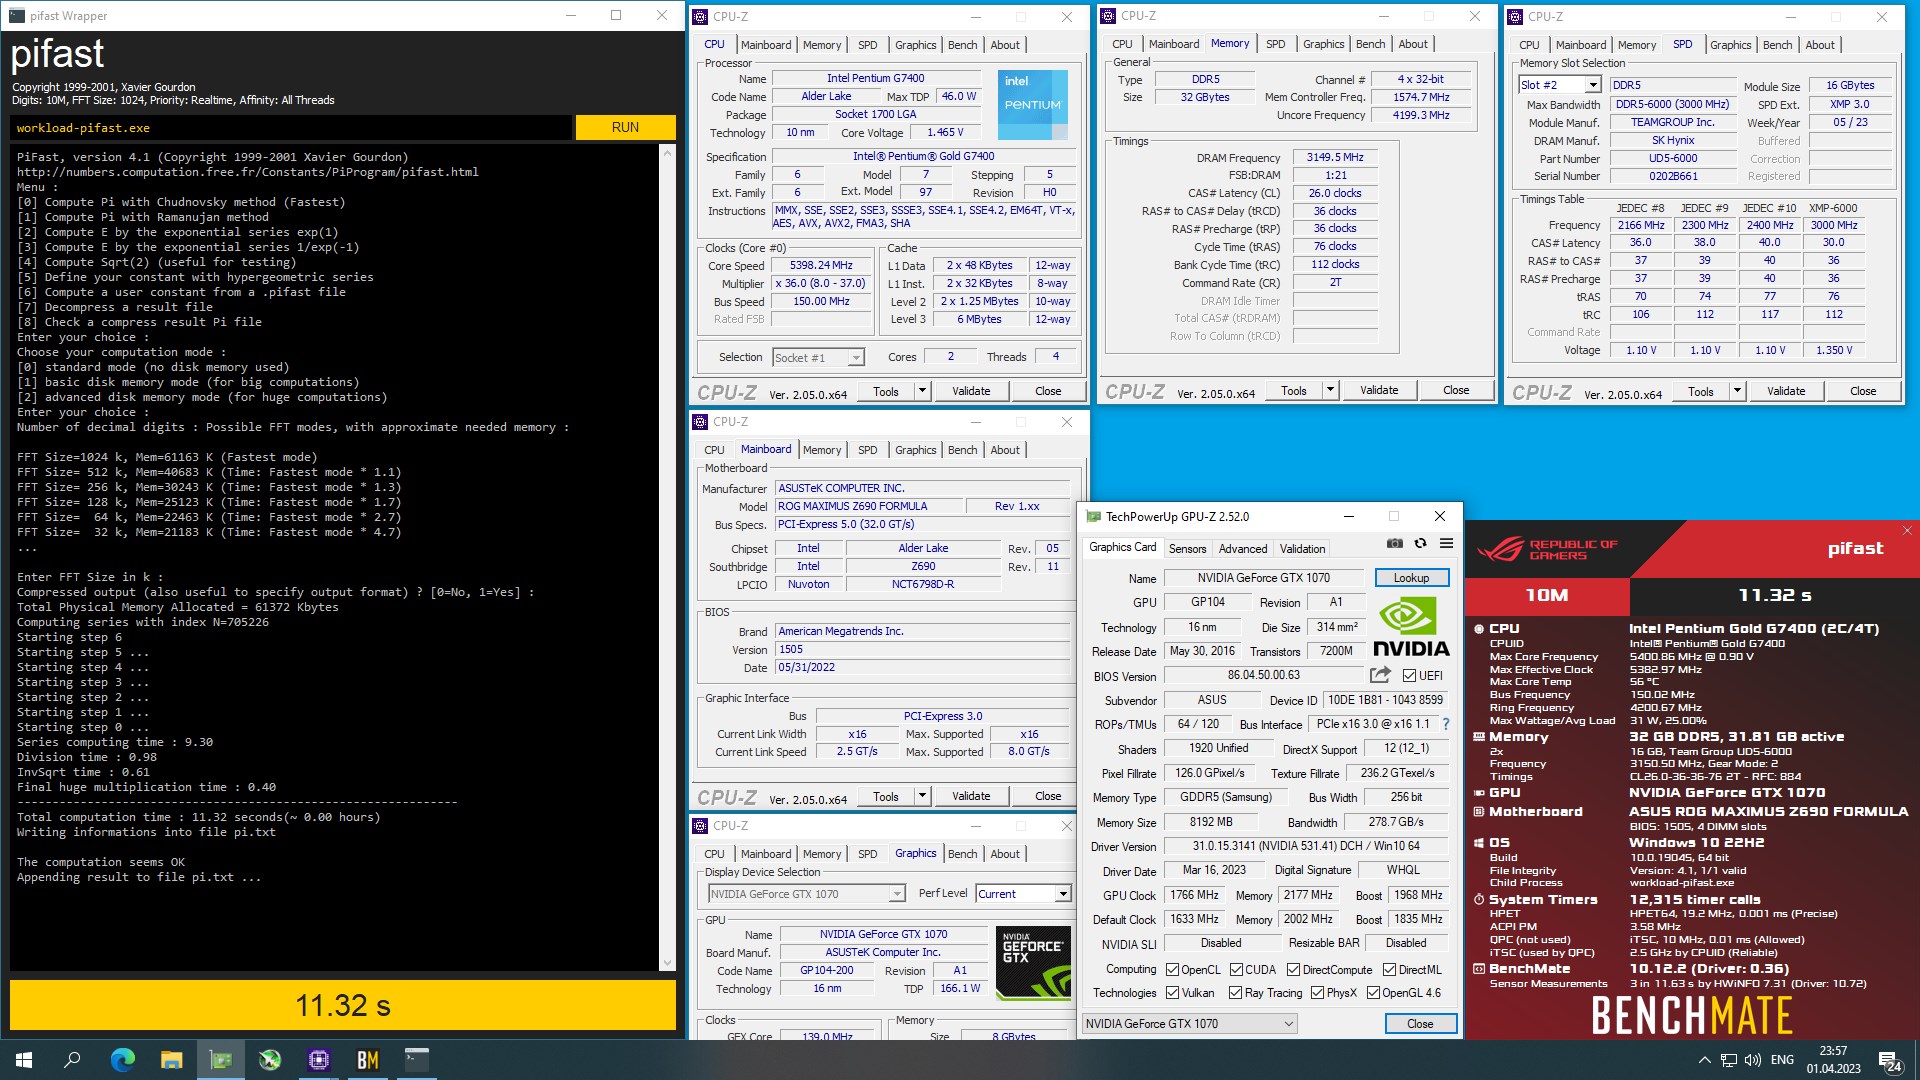Select About tab in CPU-Z Mainboard window
1920x1080 pixels.
coord(1005,450)
